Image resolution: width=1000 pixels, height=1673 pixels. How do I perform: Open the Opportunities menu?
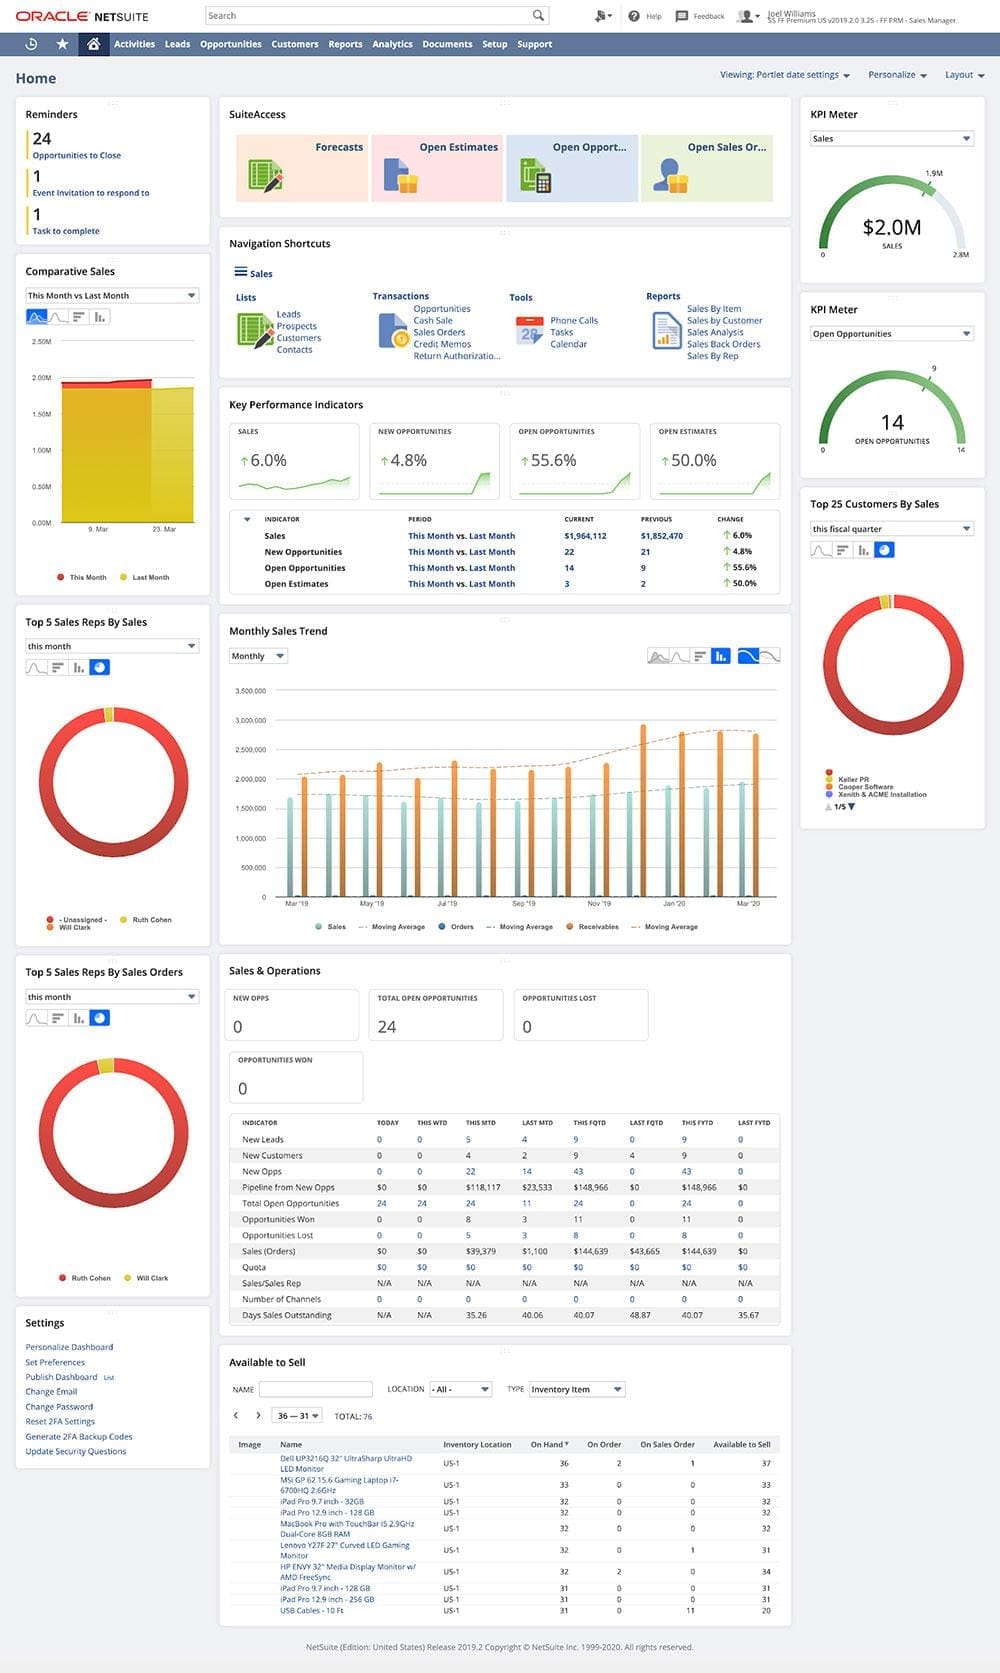click(230, 44)
